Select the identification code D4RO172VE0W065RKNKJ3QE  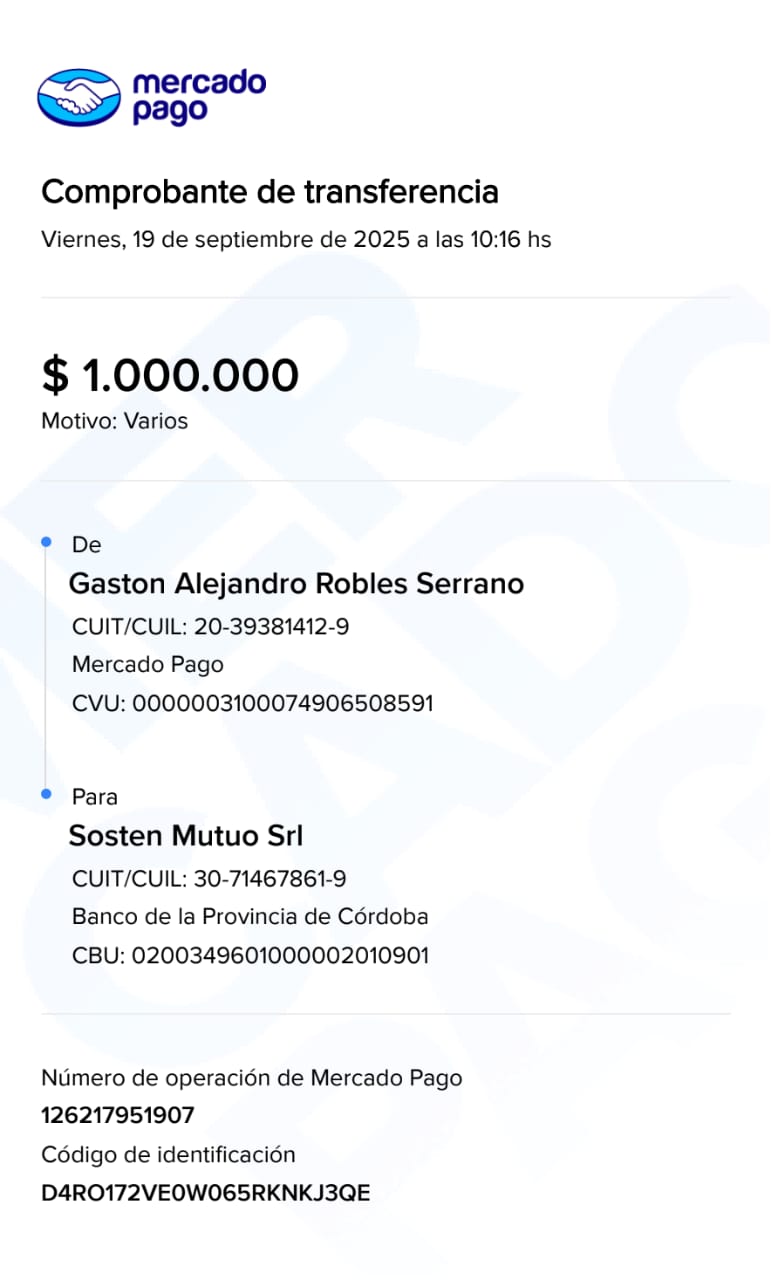coord(205,1193)
